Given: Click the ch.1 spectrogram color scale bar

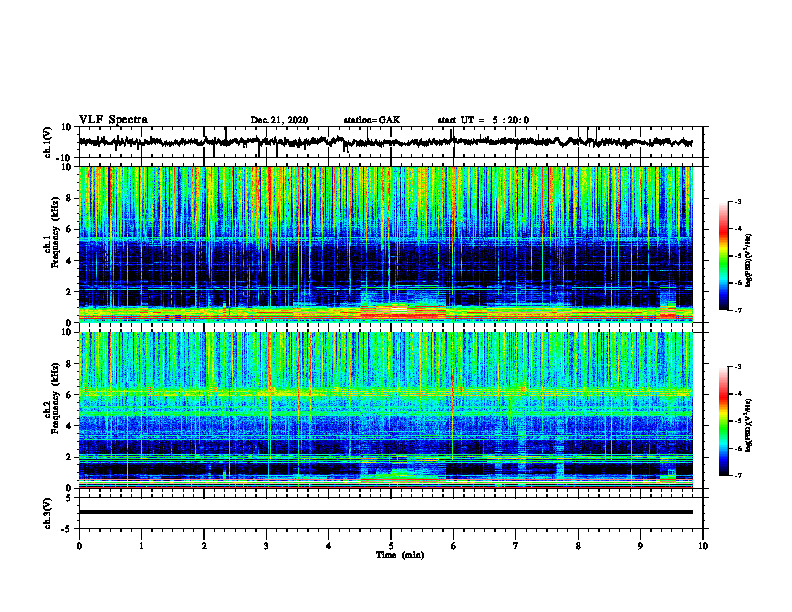Looking at the screenshot, I should pyautogui.click(x=723, y=256).
